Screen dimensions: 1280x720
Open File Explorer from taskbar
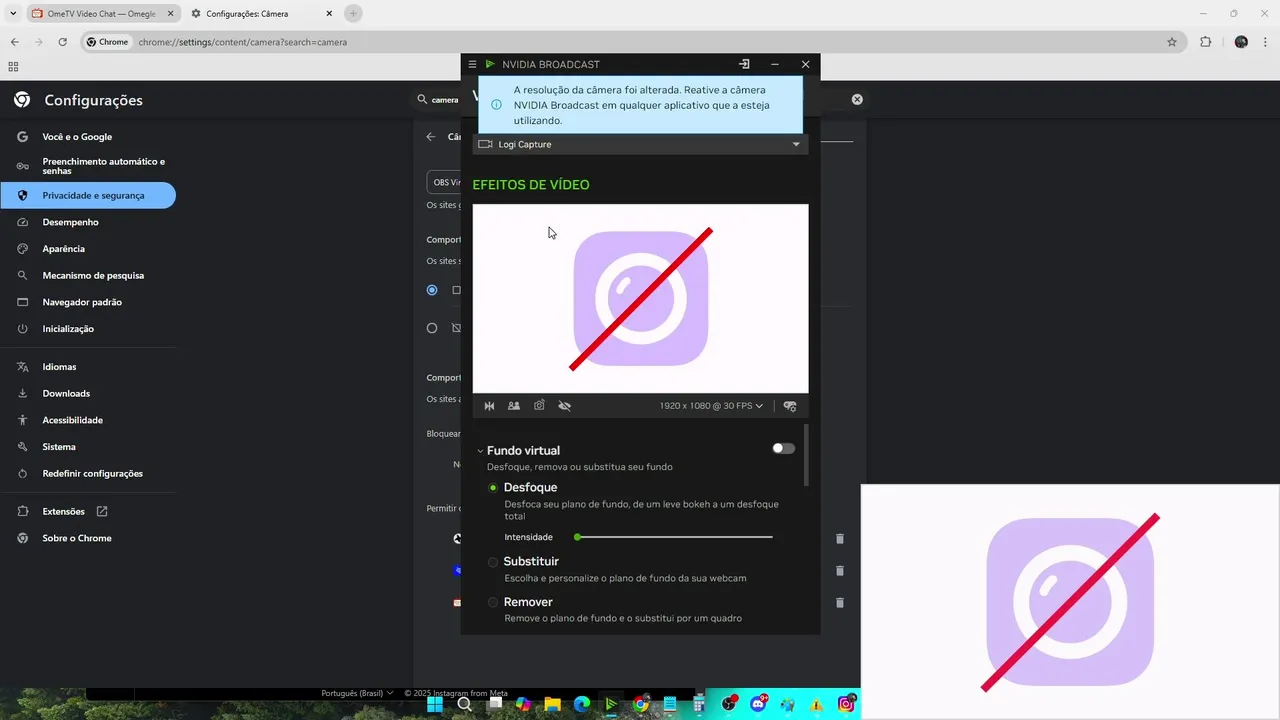coord(552,704)
